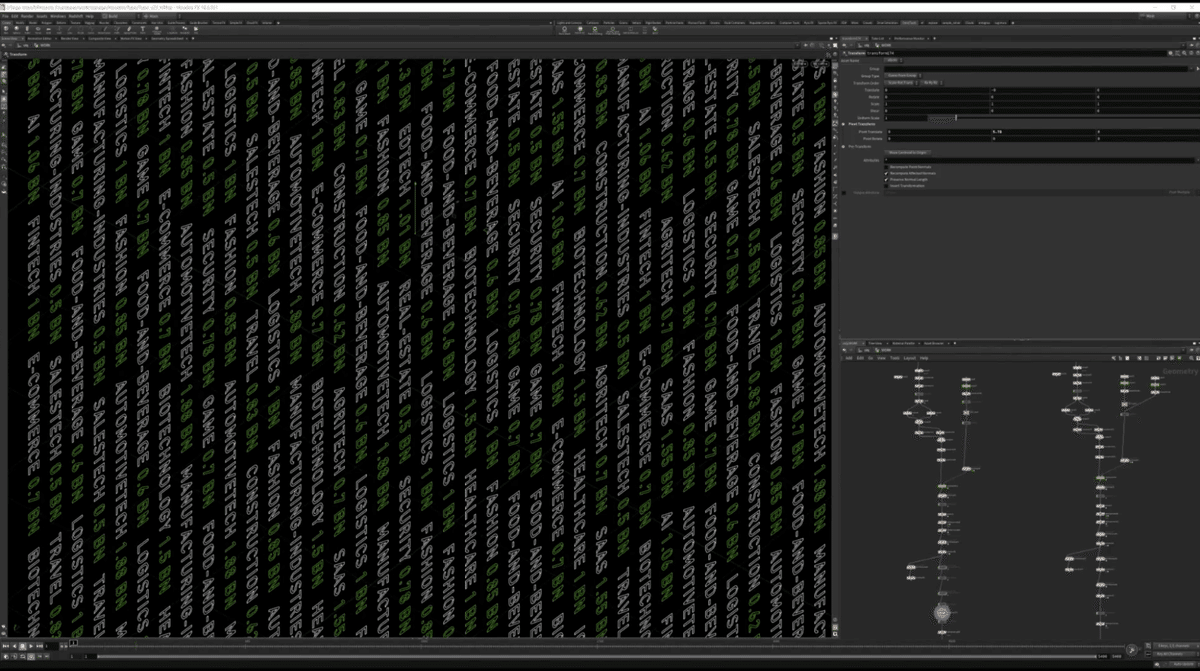Switch to the Modify shelf tab

point(20,23)
